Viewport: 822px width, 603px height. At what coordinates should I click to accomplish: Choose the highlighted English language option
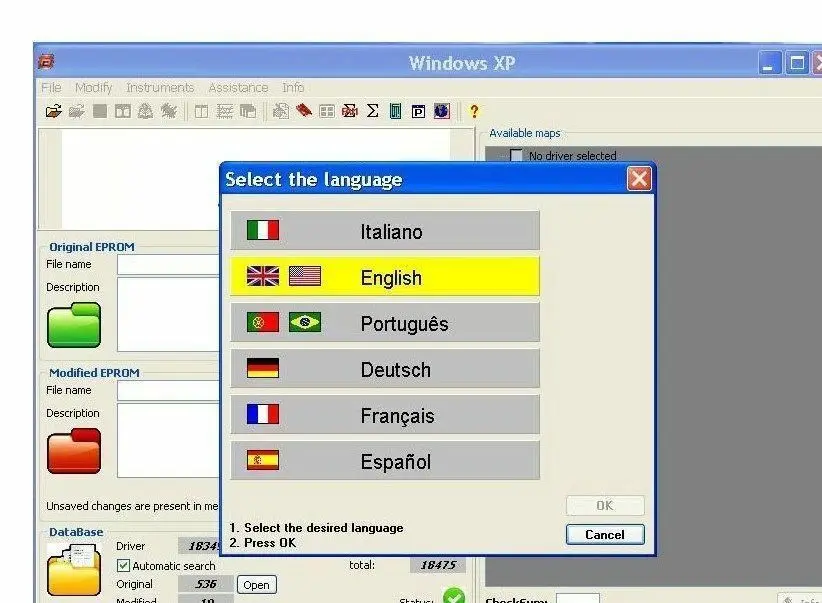pyautogui.click(x=385, y=276)
